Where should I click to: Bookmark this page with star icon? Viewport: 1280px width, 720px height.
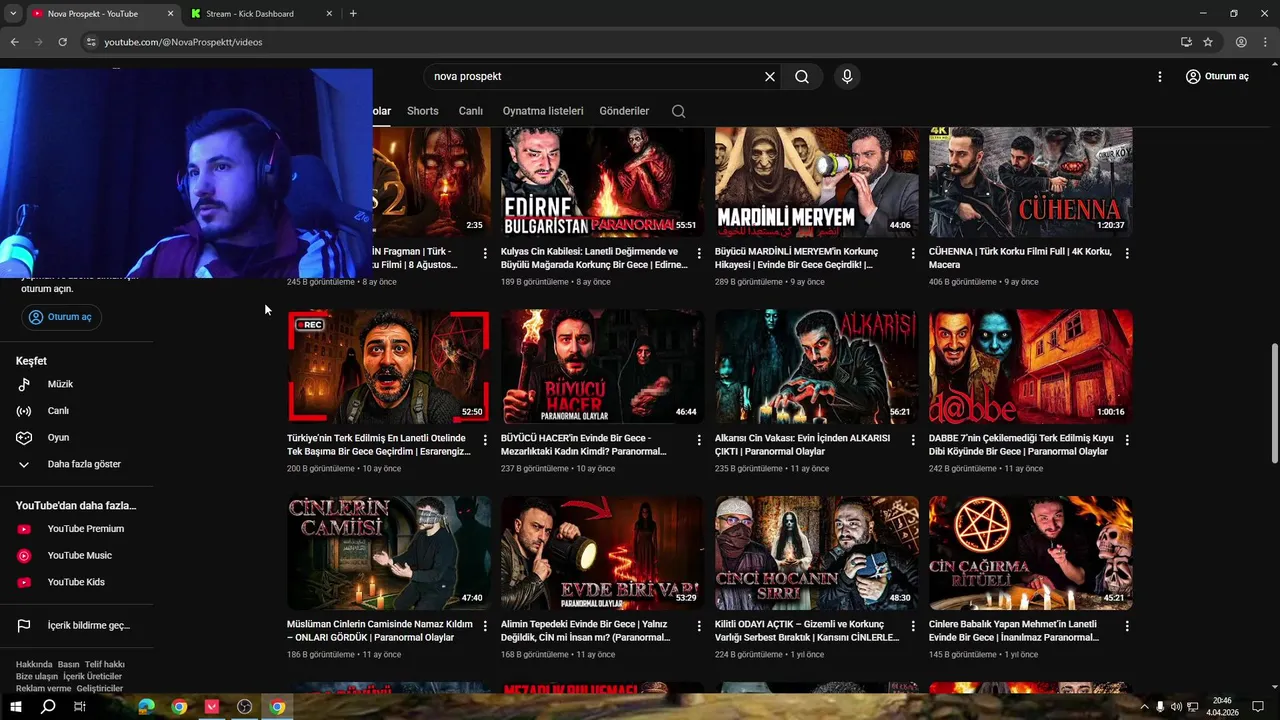pyautogui.click(x=1208, y=42)
